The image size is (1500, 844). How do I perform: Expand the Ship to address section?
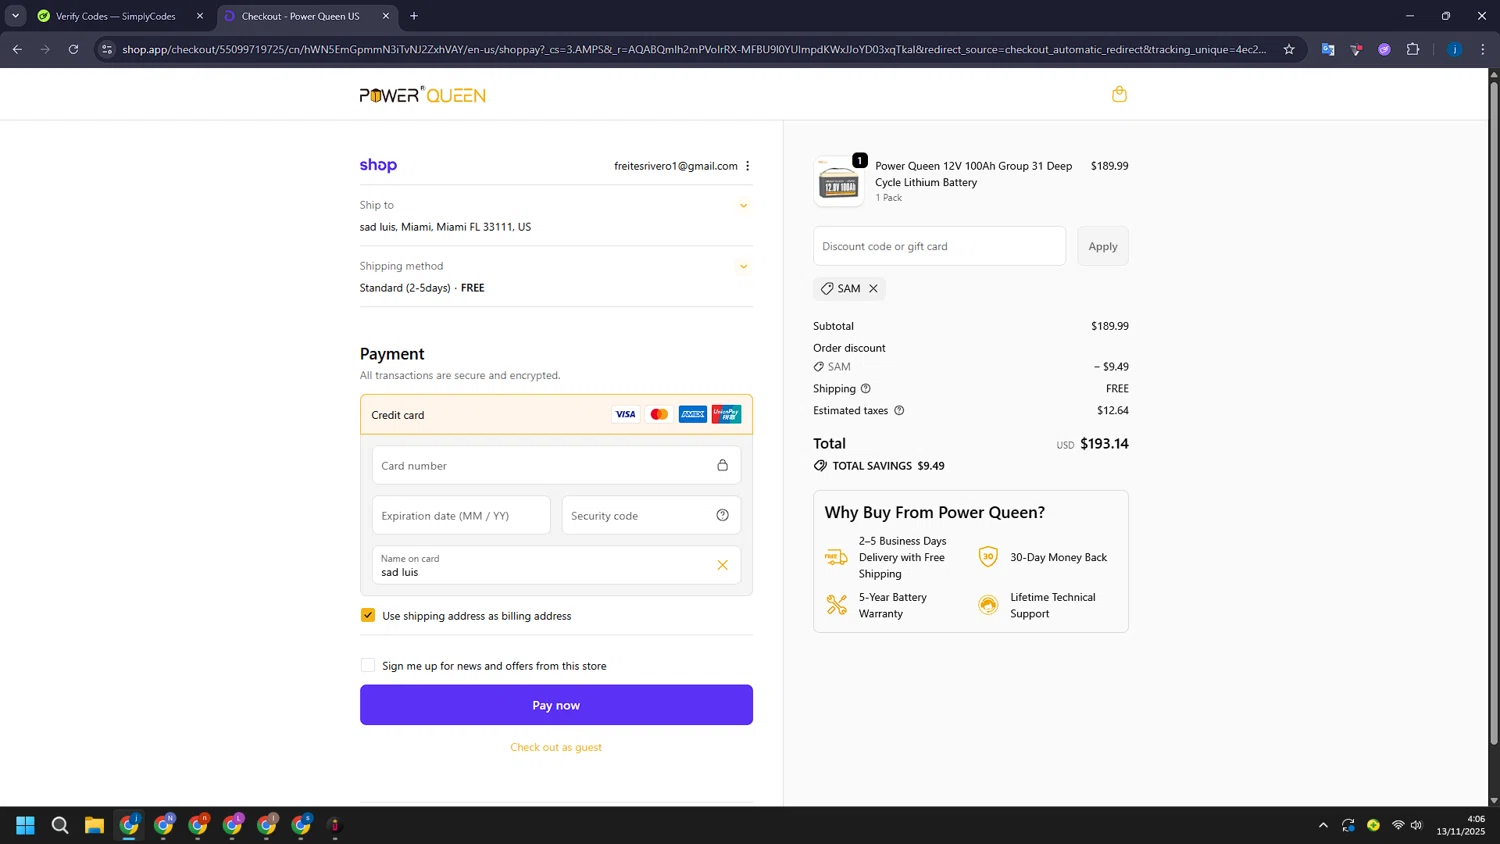pos(743,206)
